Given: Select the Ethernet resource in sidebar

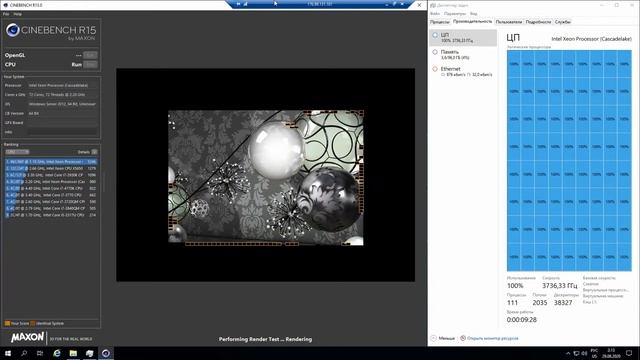Looking at the screenshot, I should click(463, 72).
